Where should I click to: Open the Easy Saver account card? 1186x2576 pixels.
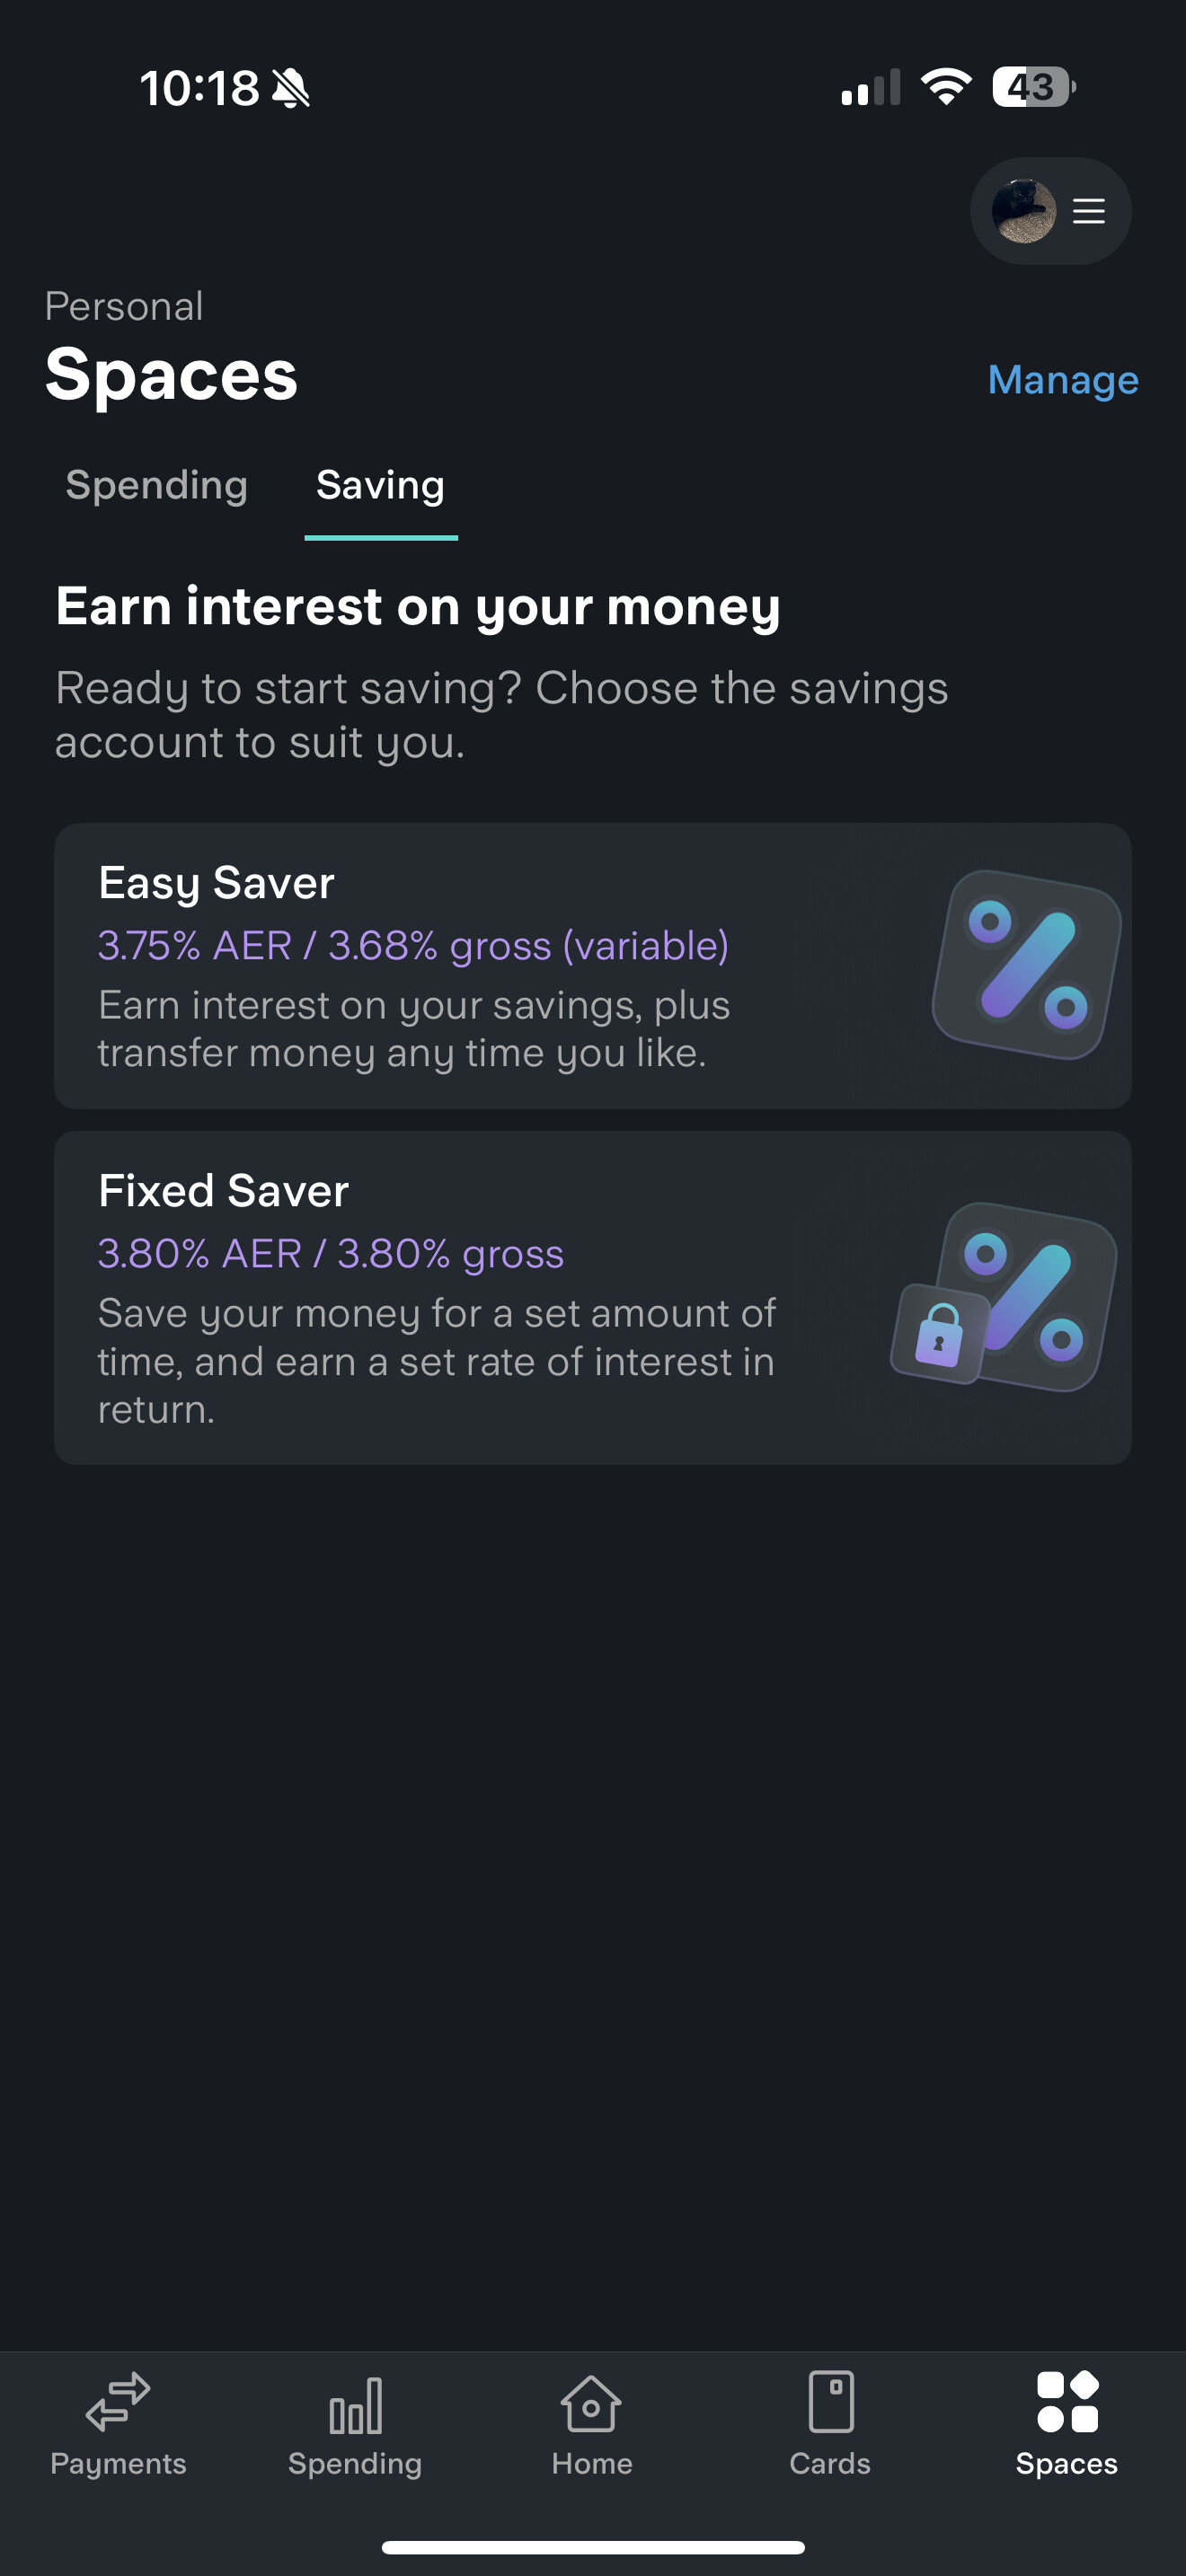[500, 966]
